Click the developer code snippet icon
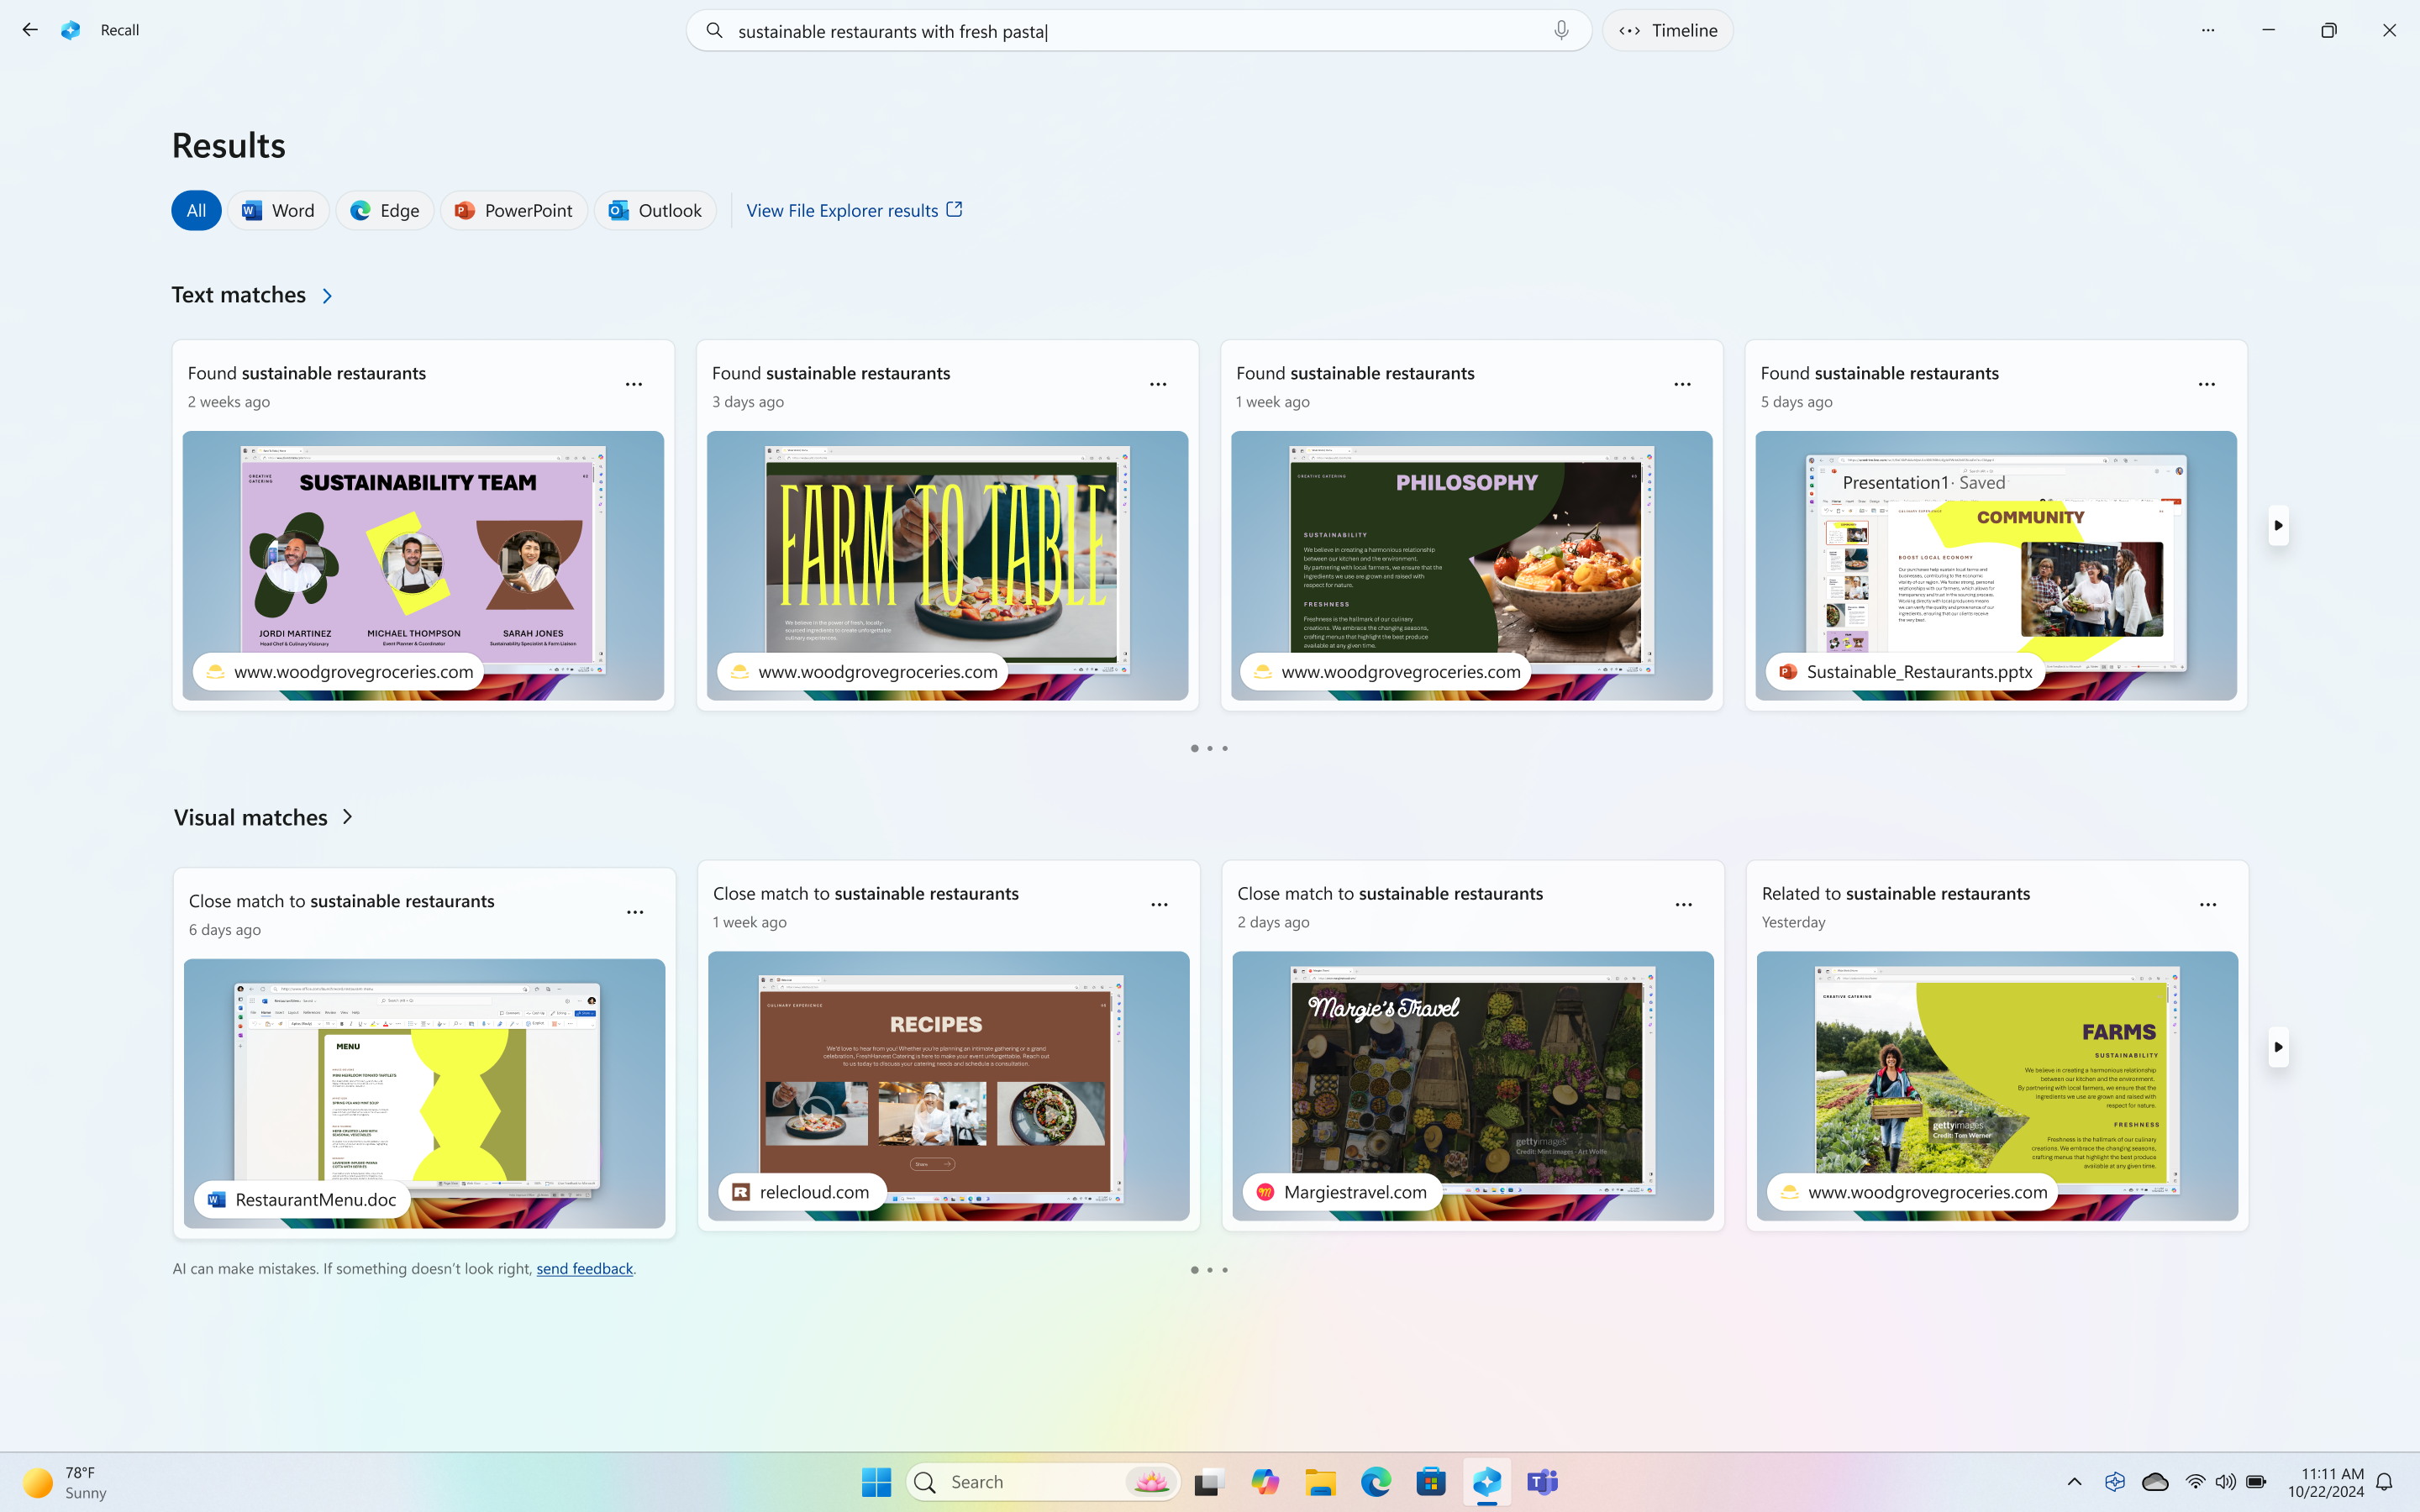Image resolution: width=2420 pixels, height=1512 pixels. pyautogui.click(x=1629, y=29)
